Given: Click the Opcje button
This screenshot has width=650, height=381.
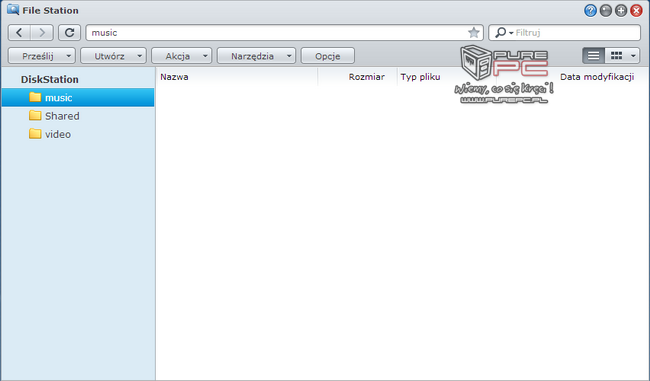Looking at the screenshot, I should tap(327, 56).
